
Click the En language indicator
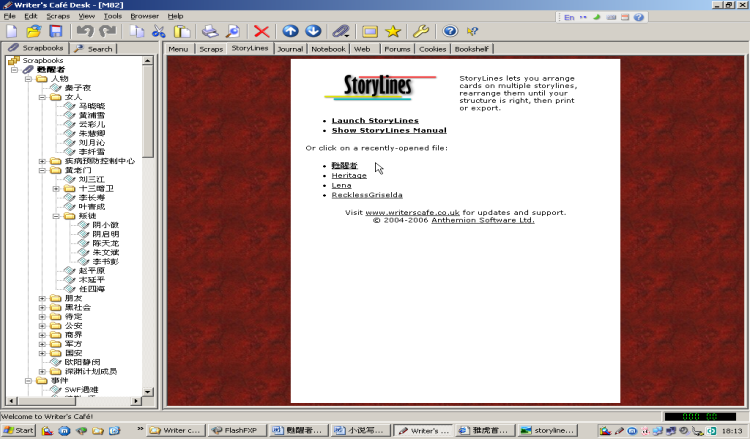pyautogui.click(x=569, y=17)
